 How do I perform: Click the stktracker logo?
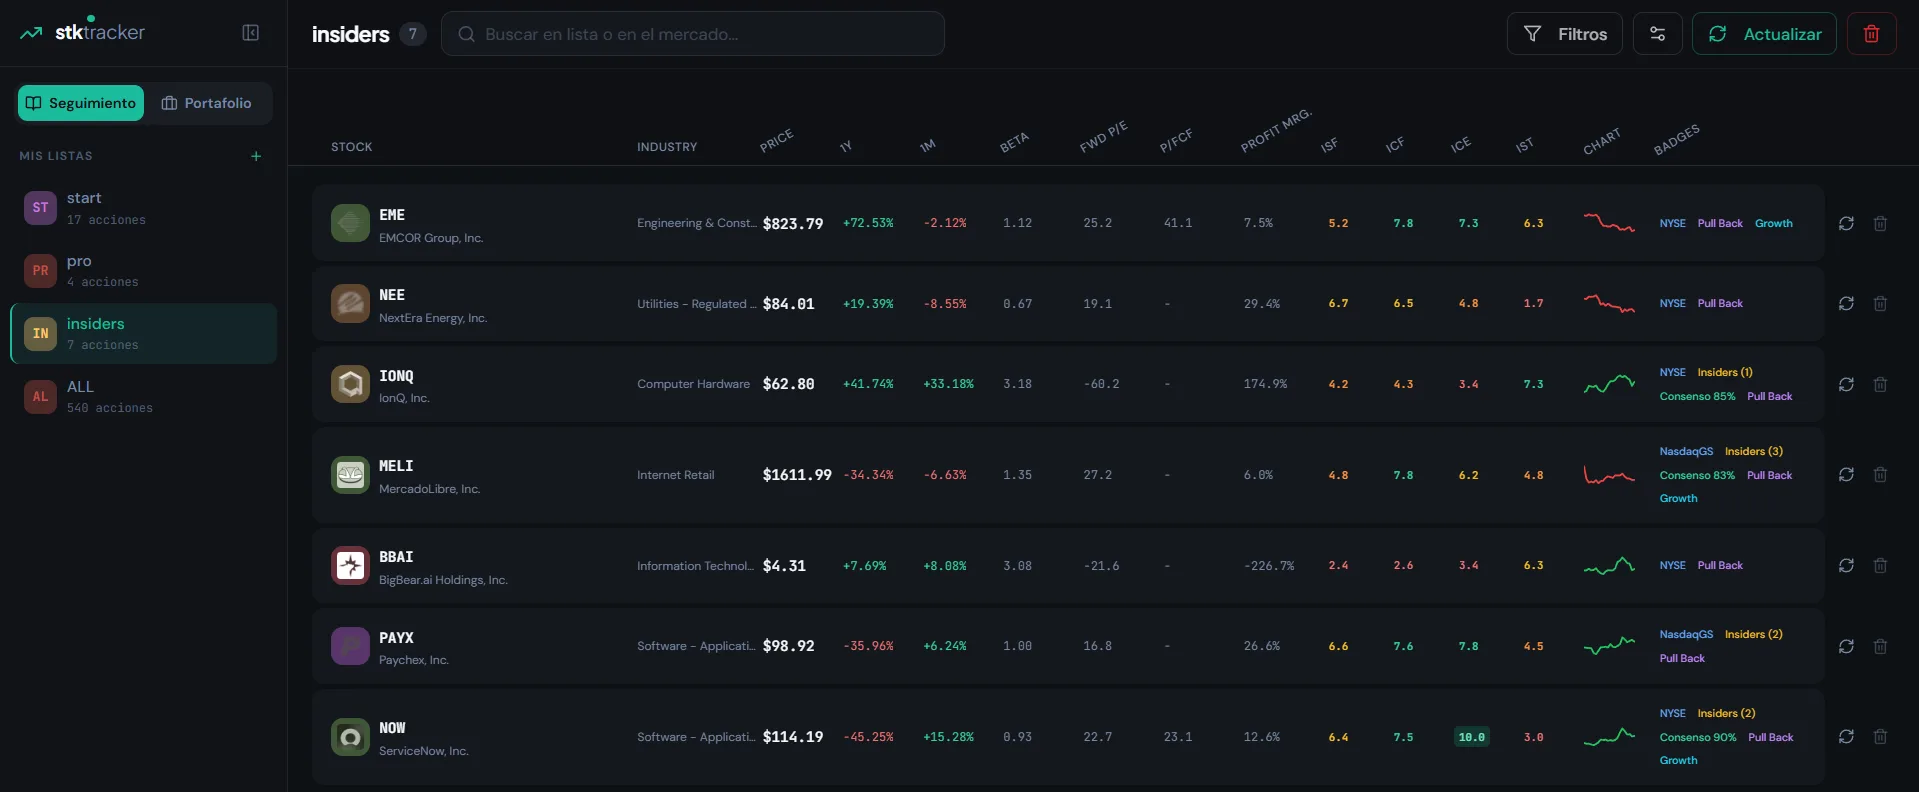(82, 31)
